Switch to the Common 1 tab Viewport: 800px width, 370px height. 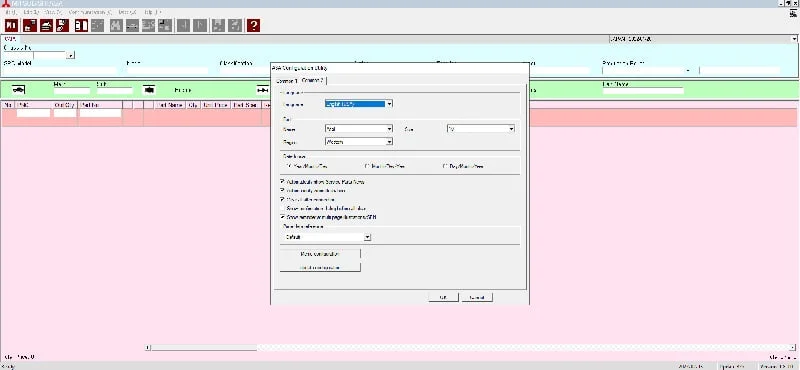pyautogui.click(x=286, y=81)
